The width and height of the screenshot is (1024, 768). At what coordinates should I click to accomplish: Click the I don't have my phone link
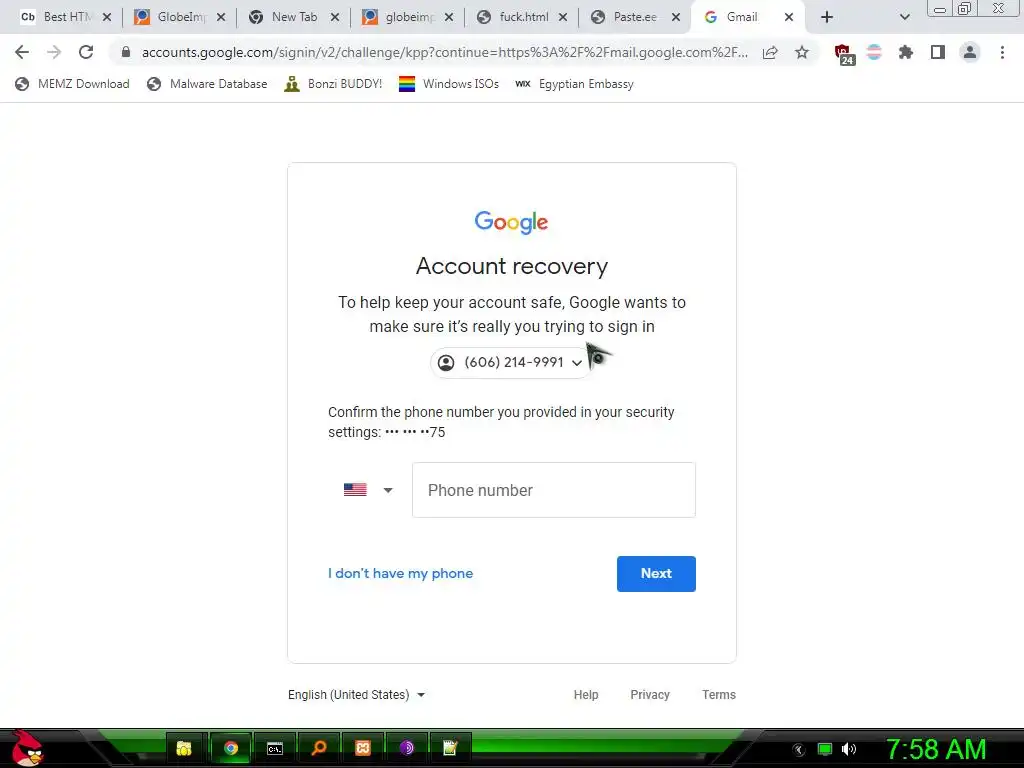(x=400, y=573)
